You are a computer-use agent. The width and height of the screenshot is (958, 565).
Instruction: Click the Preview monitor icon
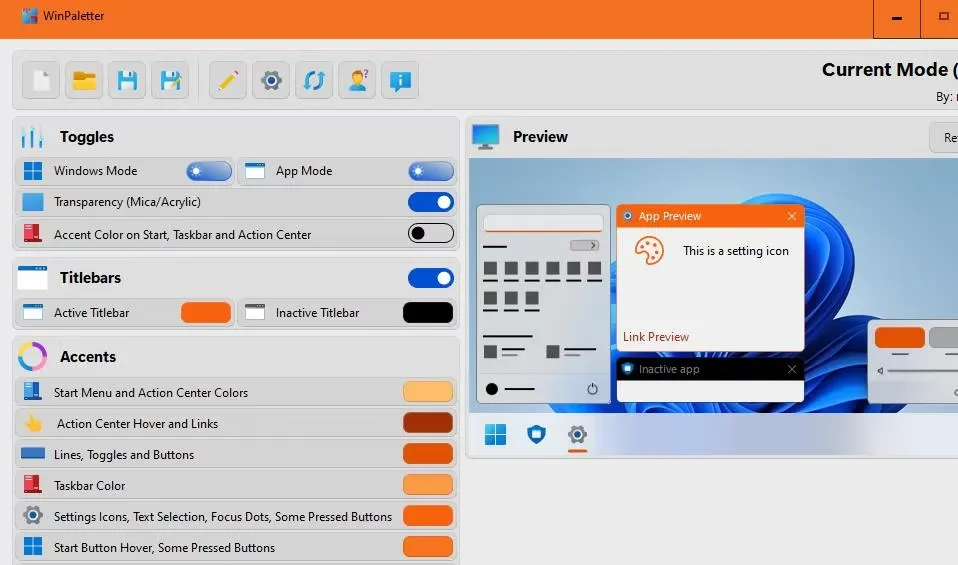486,137
